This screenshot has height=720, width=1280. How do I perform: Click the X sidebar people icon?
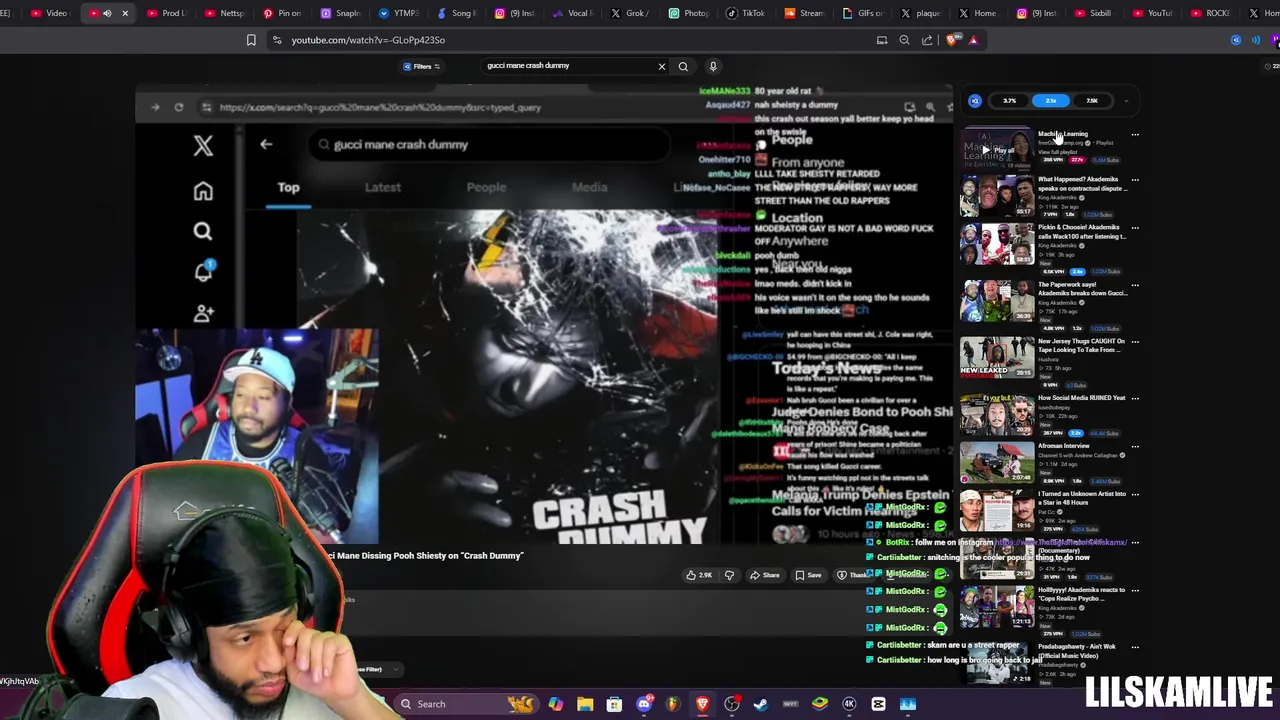click(203, 313)
